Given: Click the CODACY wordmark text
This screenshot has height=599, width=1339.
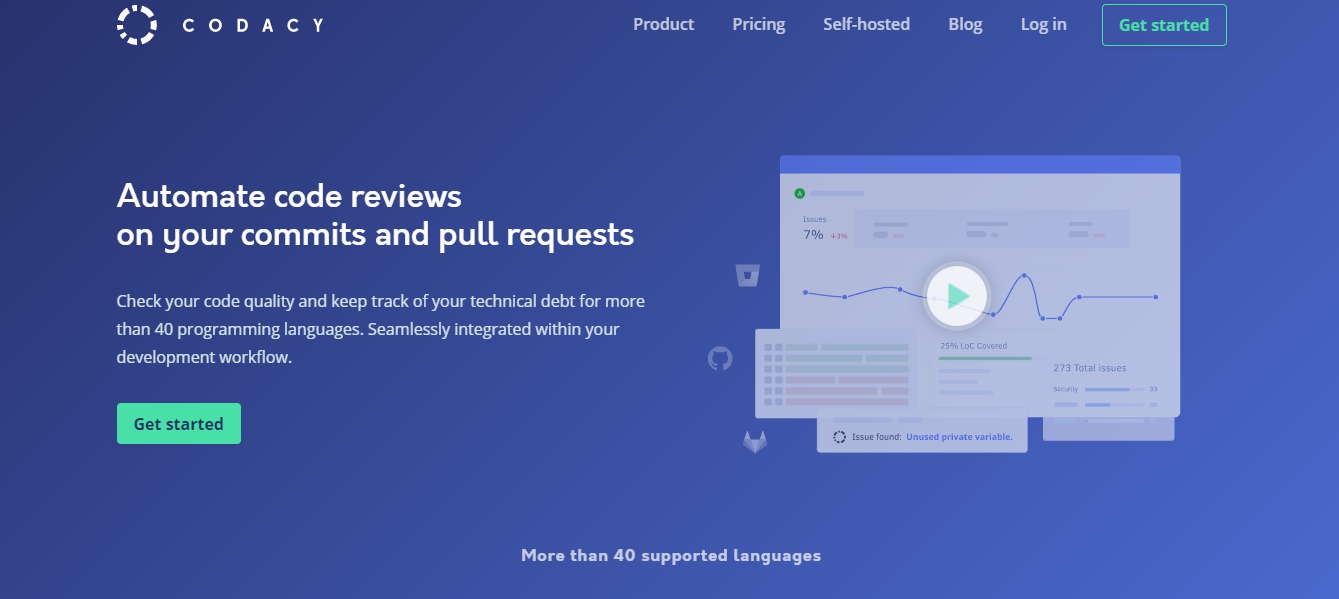Looking at the screenshot, I should (254, 25).
